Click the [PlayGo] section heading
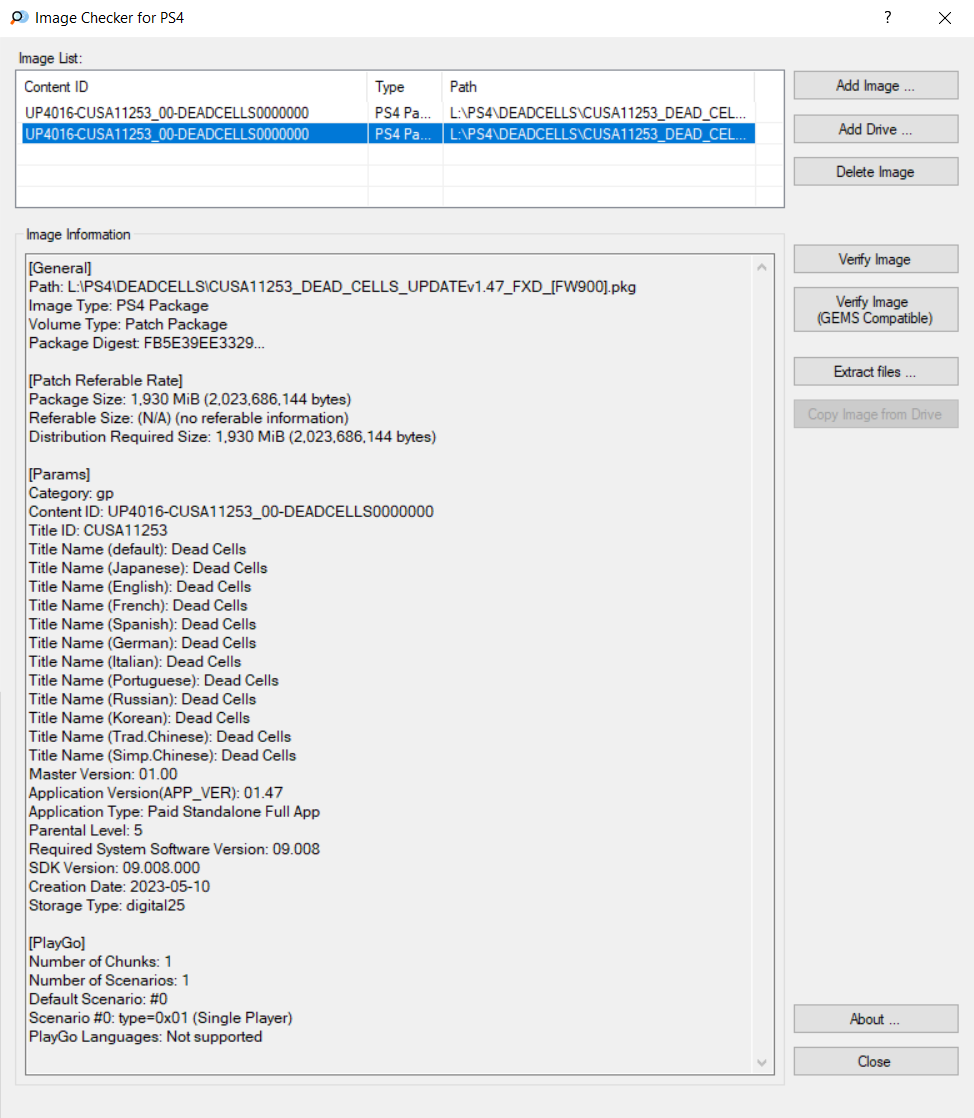 coord(56,943)
